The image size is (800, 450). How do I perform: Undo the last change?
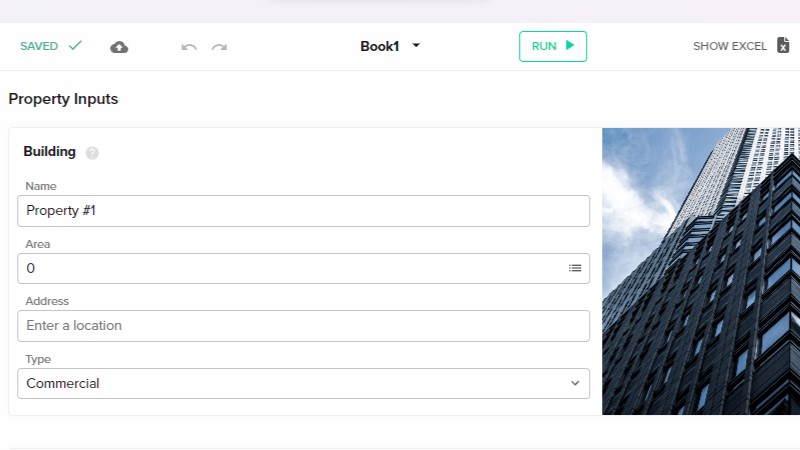[188, 47]
